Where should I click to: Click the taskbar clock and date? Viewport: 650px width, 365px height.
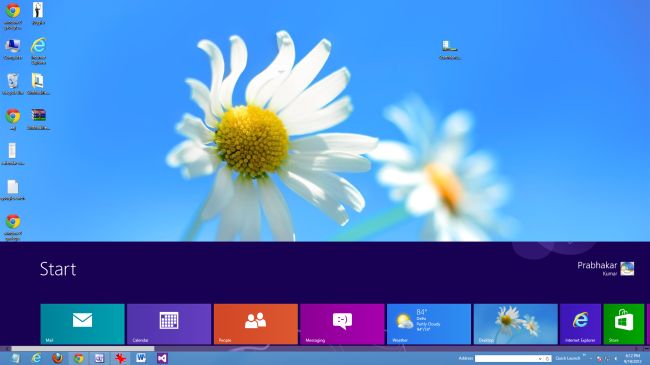(633, 358)
